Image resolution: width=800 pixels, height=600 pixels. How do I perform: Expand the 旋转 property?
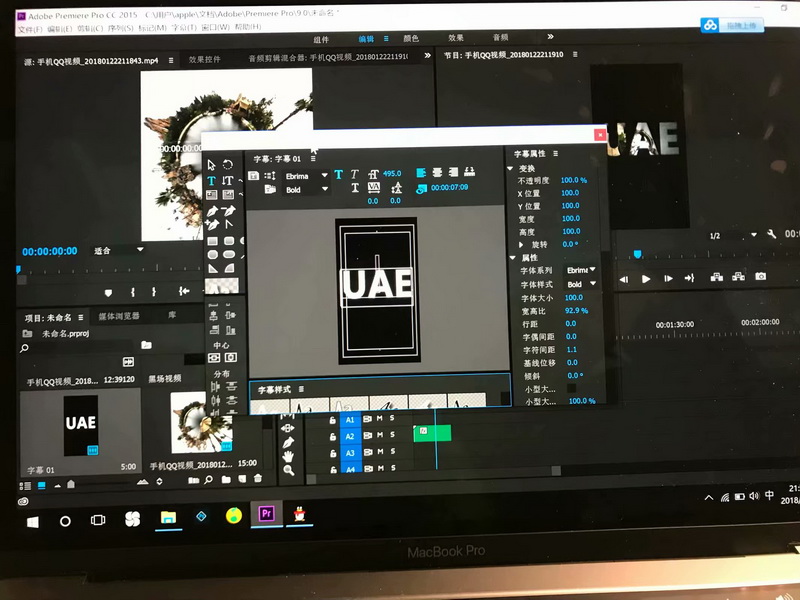point(520,245)
